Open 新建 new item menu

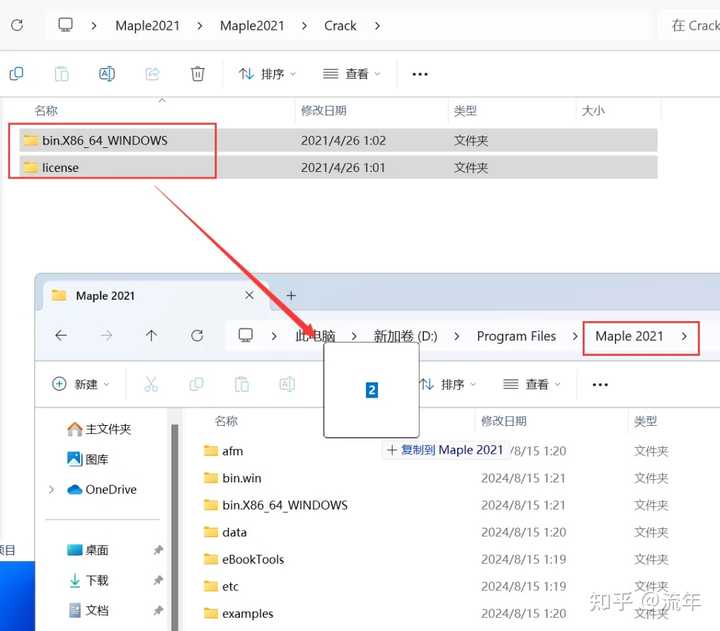click(x=80, y=384)
